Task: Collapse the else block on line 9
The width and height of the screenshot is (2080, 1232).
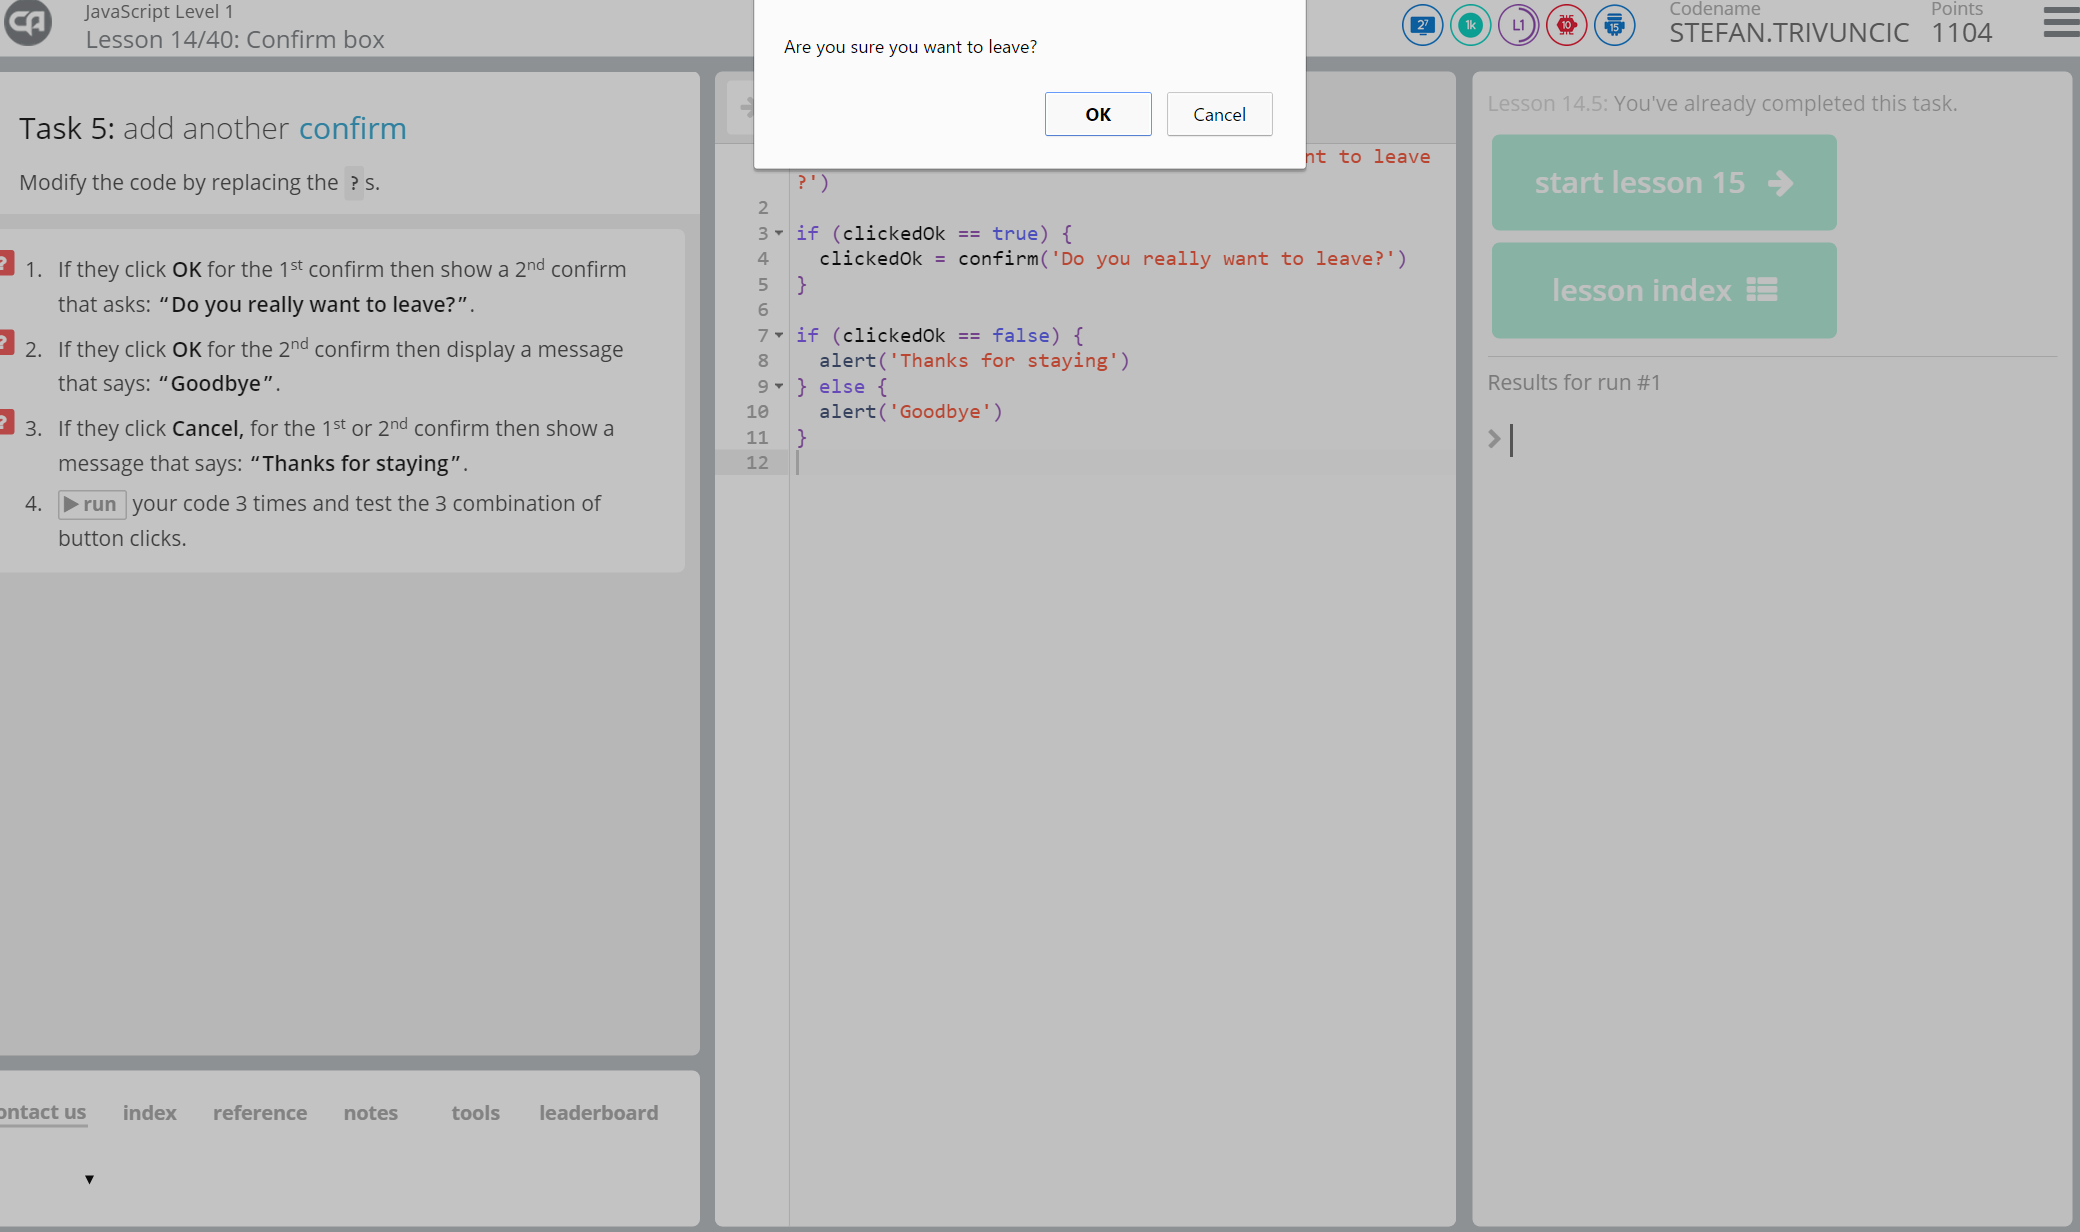Action: (x=779, y=386)
